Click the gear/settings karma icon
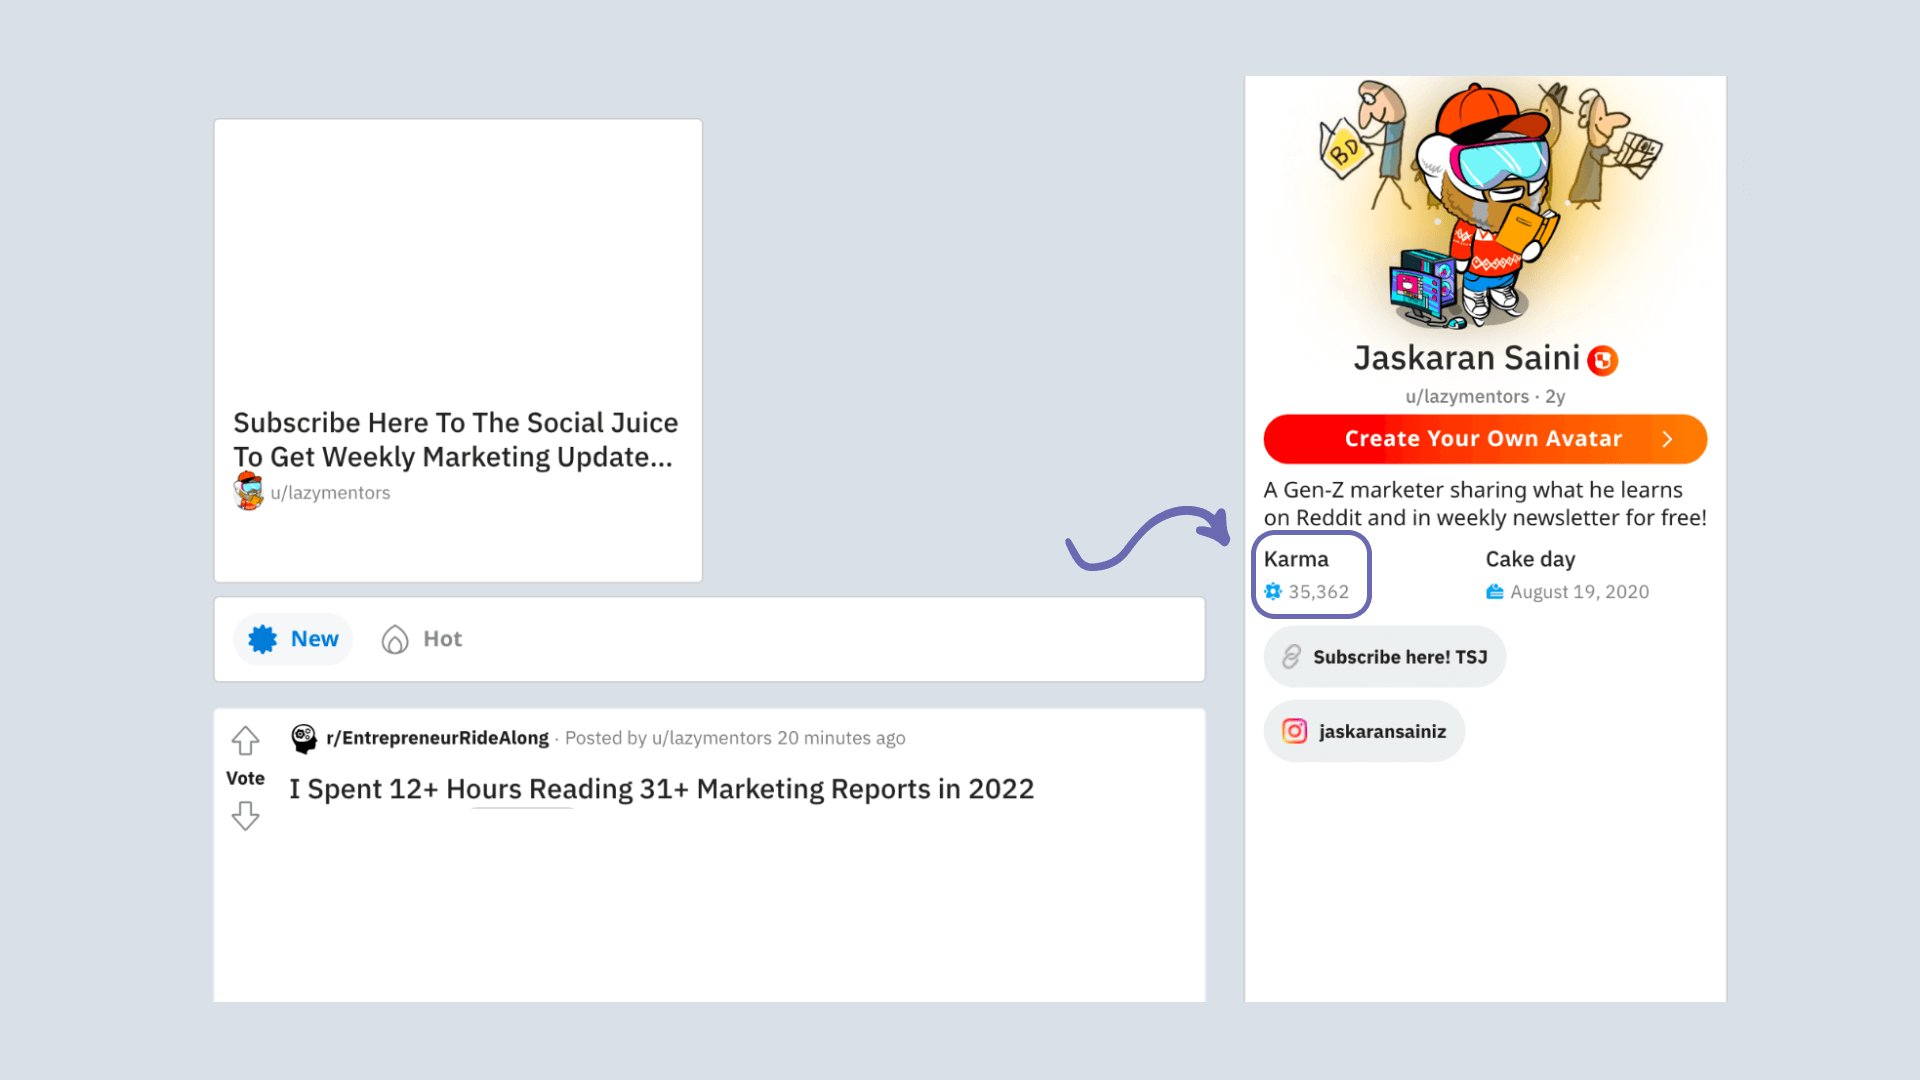Viewport: 1920px width, 1080px height. pyautogui.click(x=1271, y=591)
